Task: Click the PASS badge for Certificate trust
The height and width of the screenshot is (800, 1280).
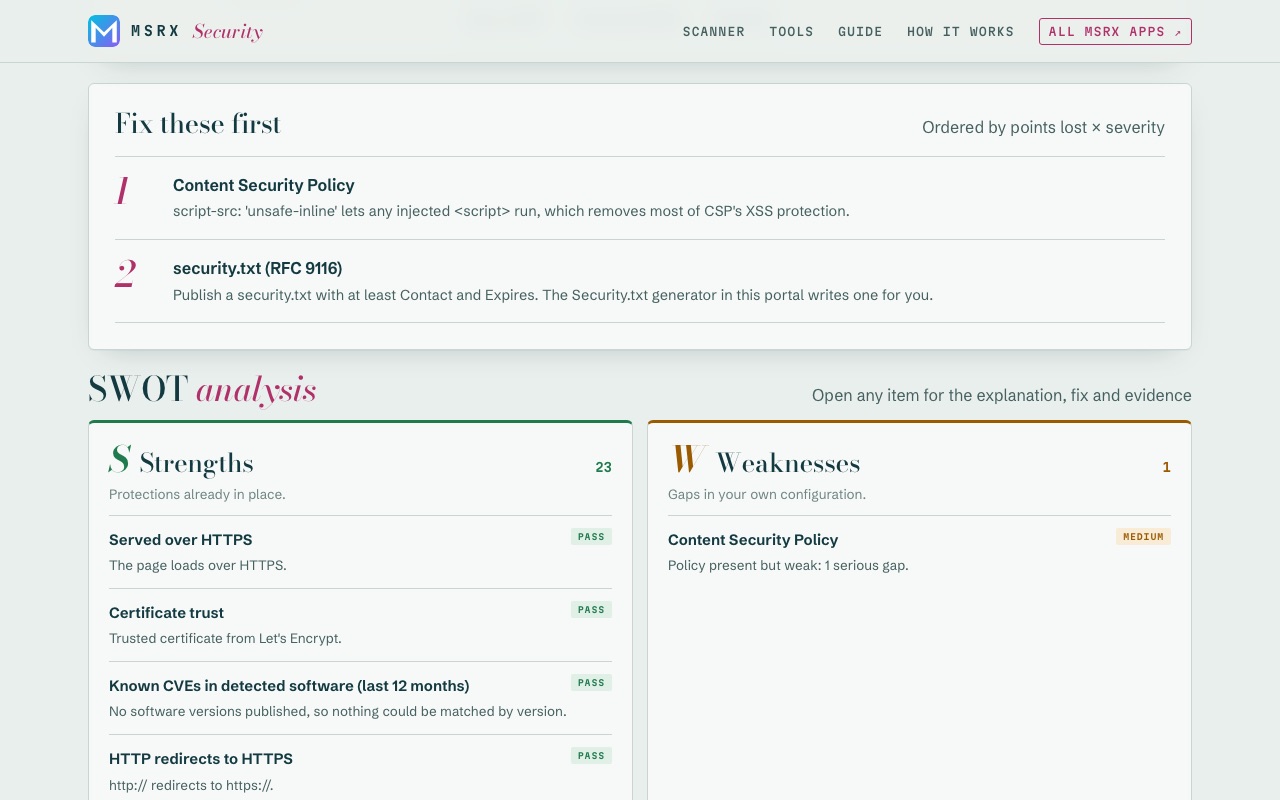Action: (591, 610)
